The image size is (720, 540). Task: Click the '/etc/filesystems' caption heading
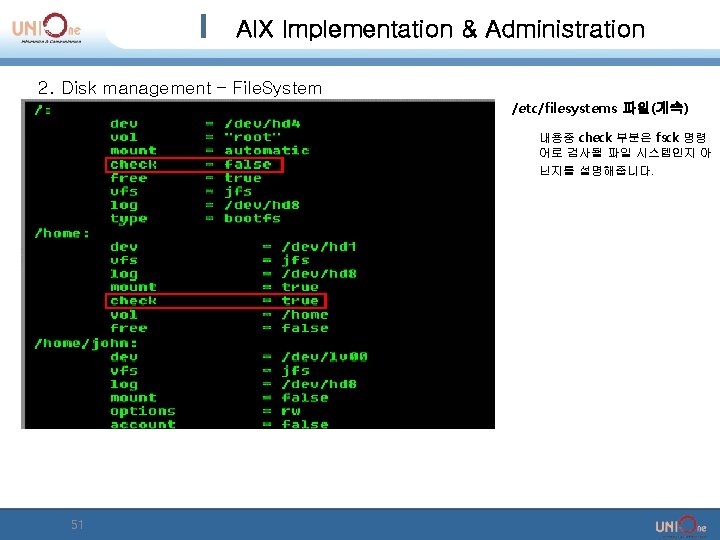coord(600,108)
